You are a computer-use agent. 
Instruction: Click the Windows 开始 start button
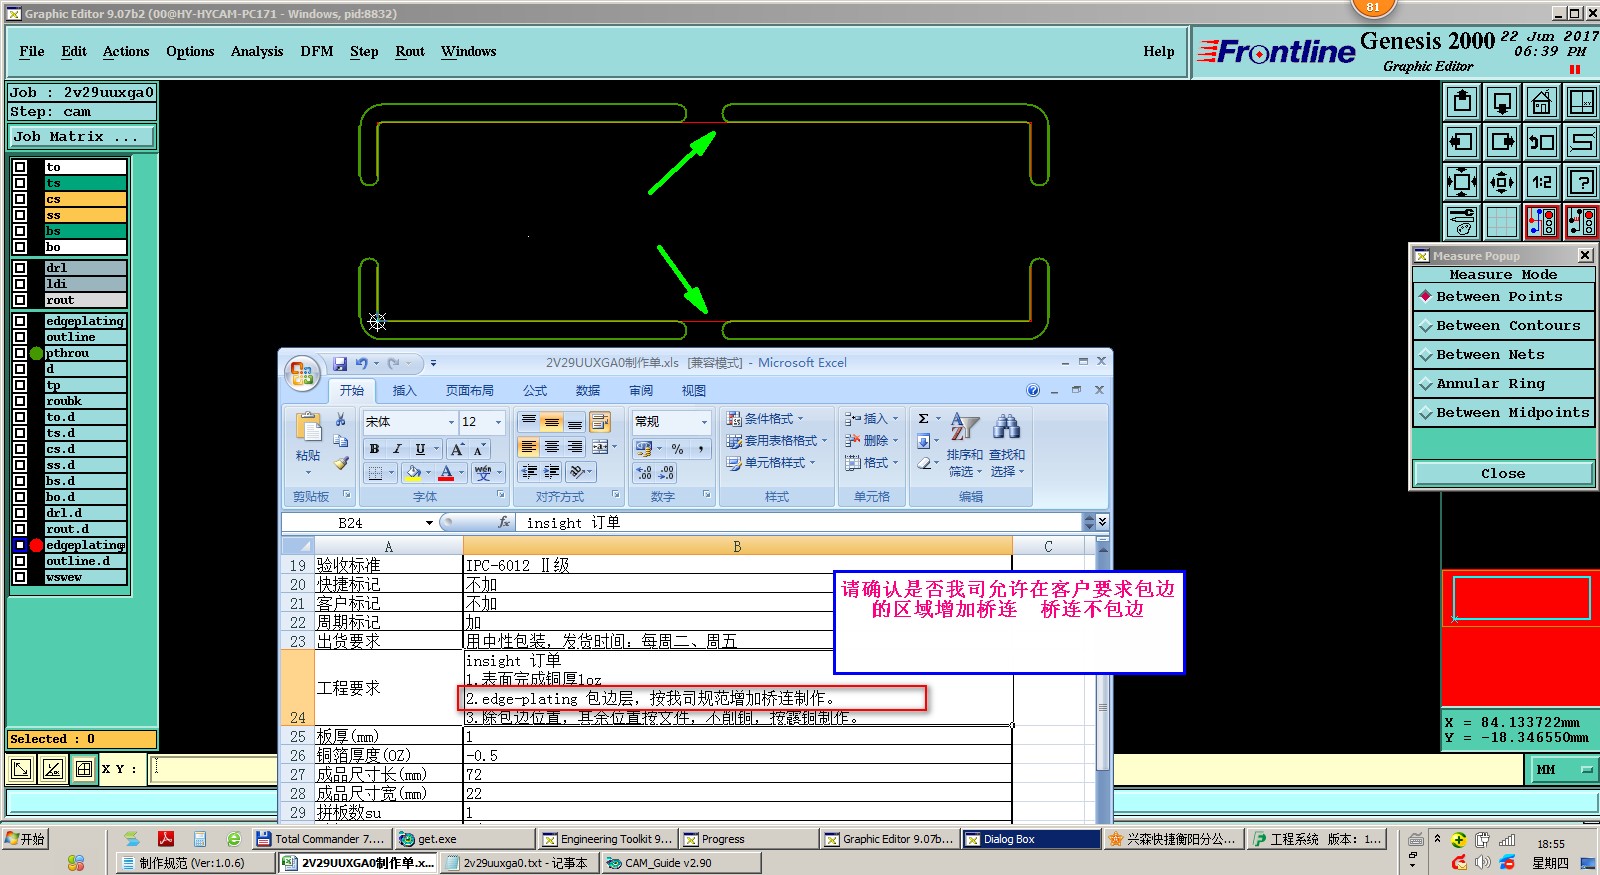point(26,839)
